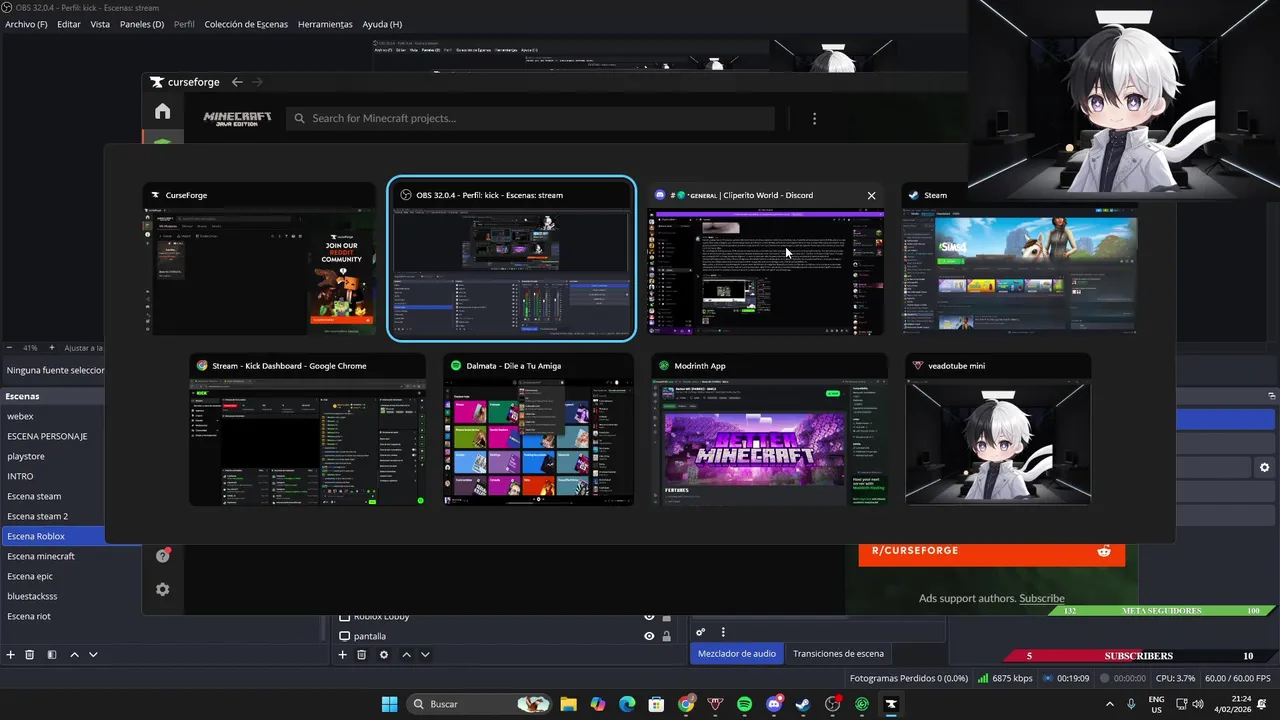The width and height of the screenshot is (1280, 720).
Task: Open CurseForge settings gear in sidebar
Action: [x=163, y=589]
